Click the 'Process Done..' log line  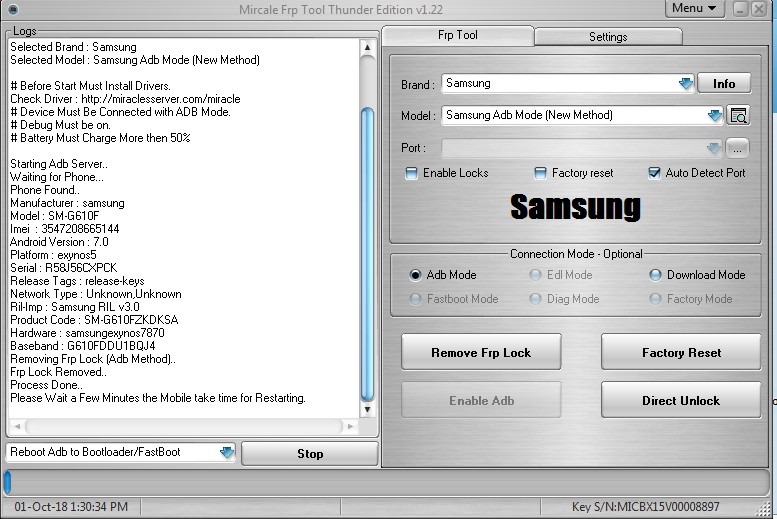click(47, 385)
